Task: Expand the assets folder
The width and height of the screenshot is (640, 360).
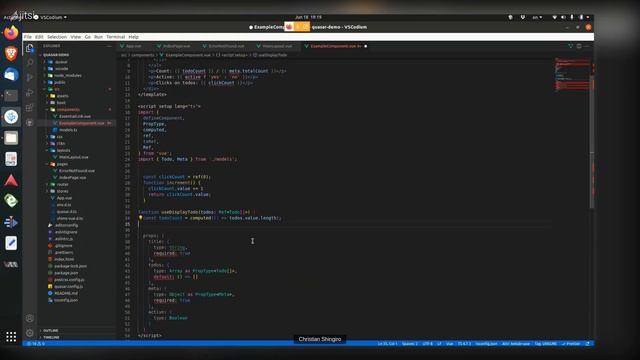Action: pos(62,96)
